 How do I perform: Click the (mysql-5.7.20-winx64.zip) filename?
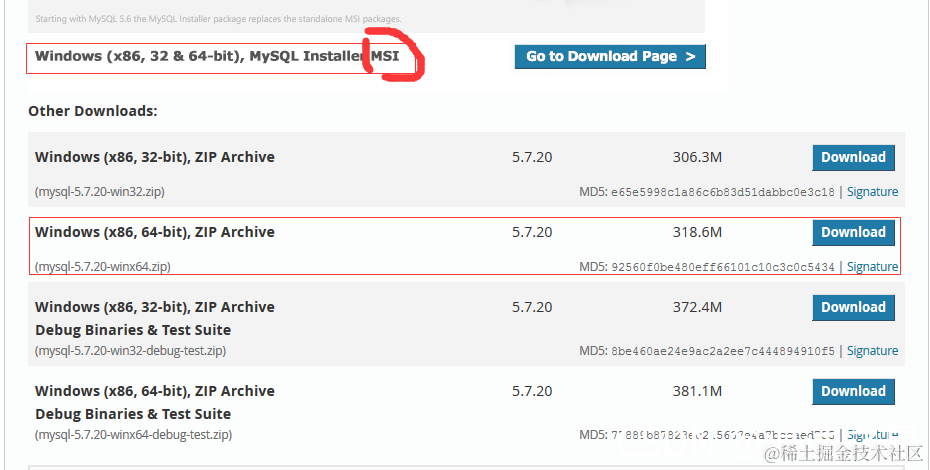pos(103,266)
